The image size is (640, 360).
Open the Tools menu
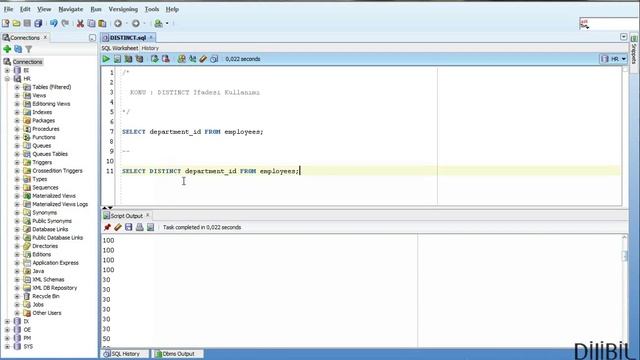pyautogui.click(x=152, y=9)
